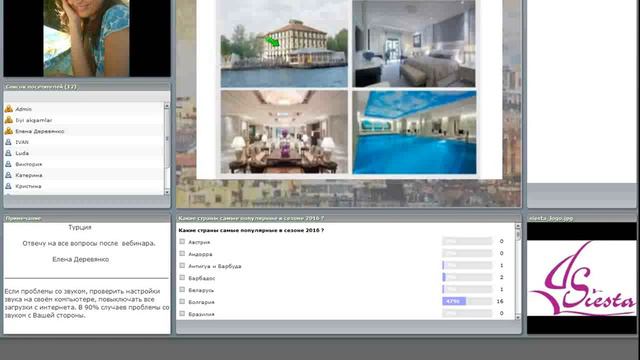Click the indoor swimming pool photo
The height and width of the screenshot is (360, 640).
click(x=414, y=132)
